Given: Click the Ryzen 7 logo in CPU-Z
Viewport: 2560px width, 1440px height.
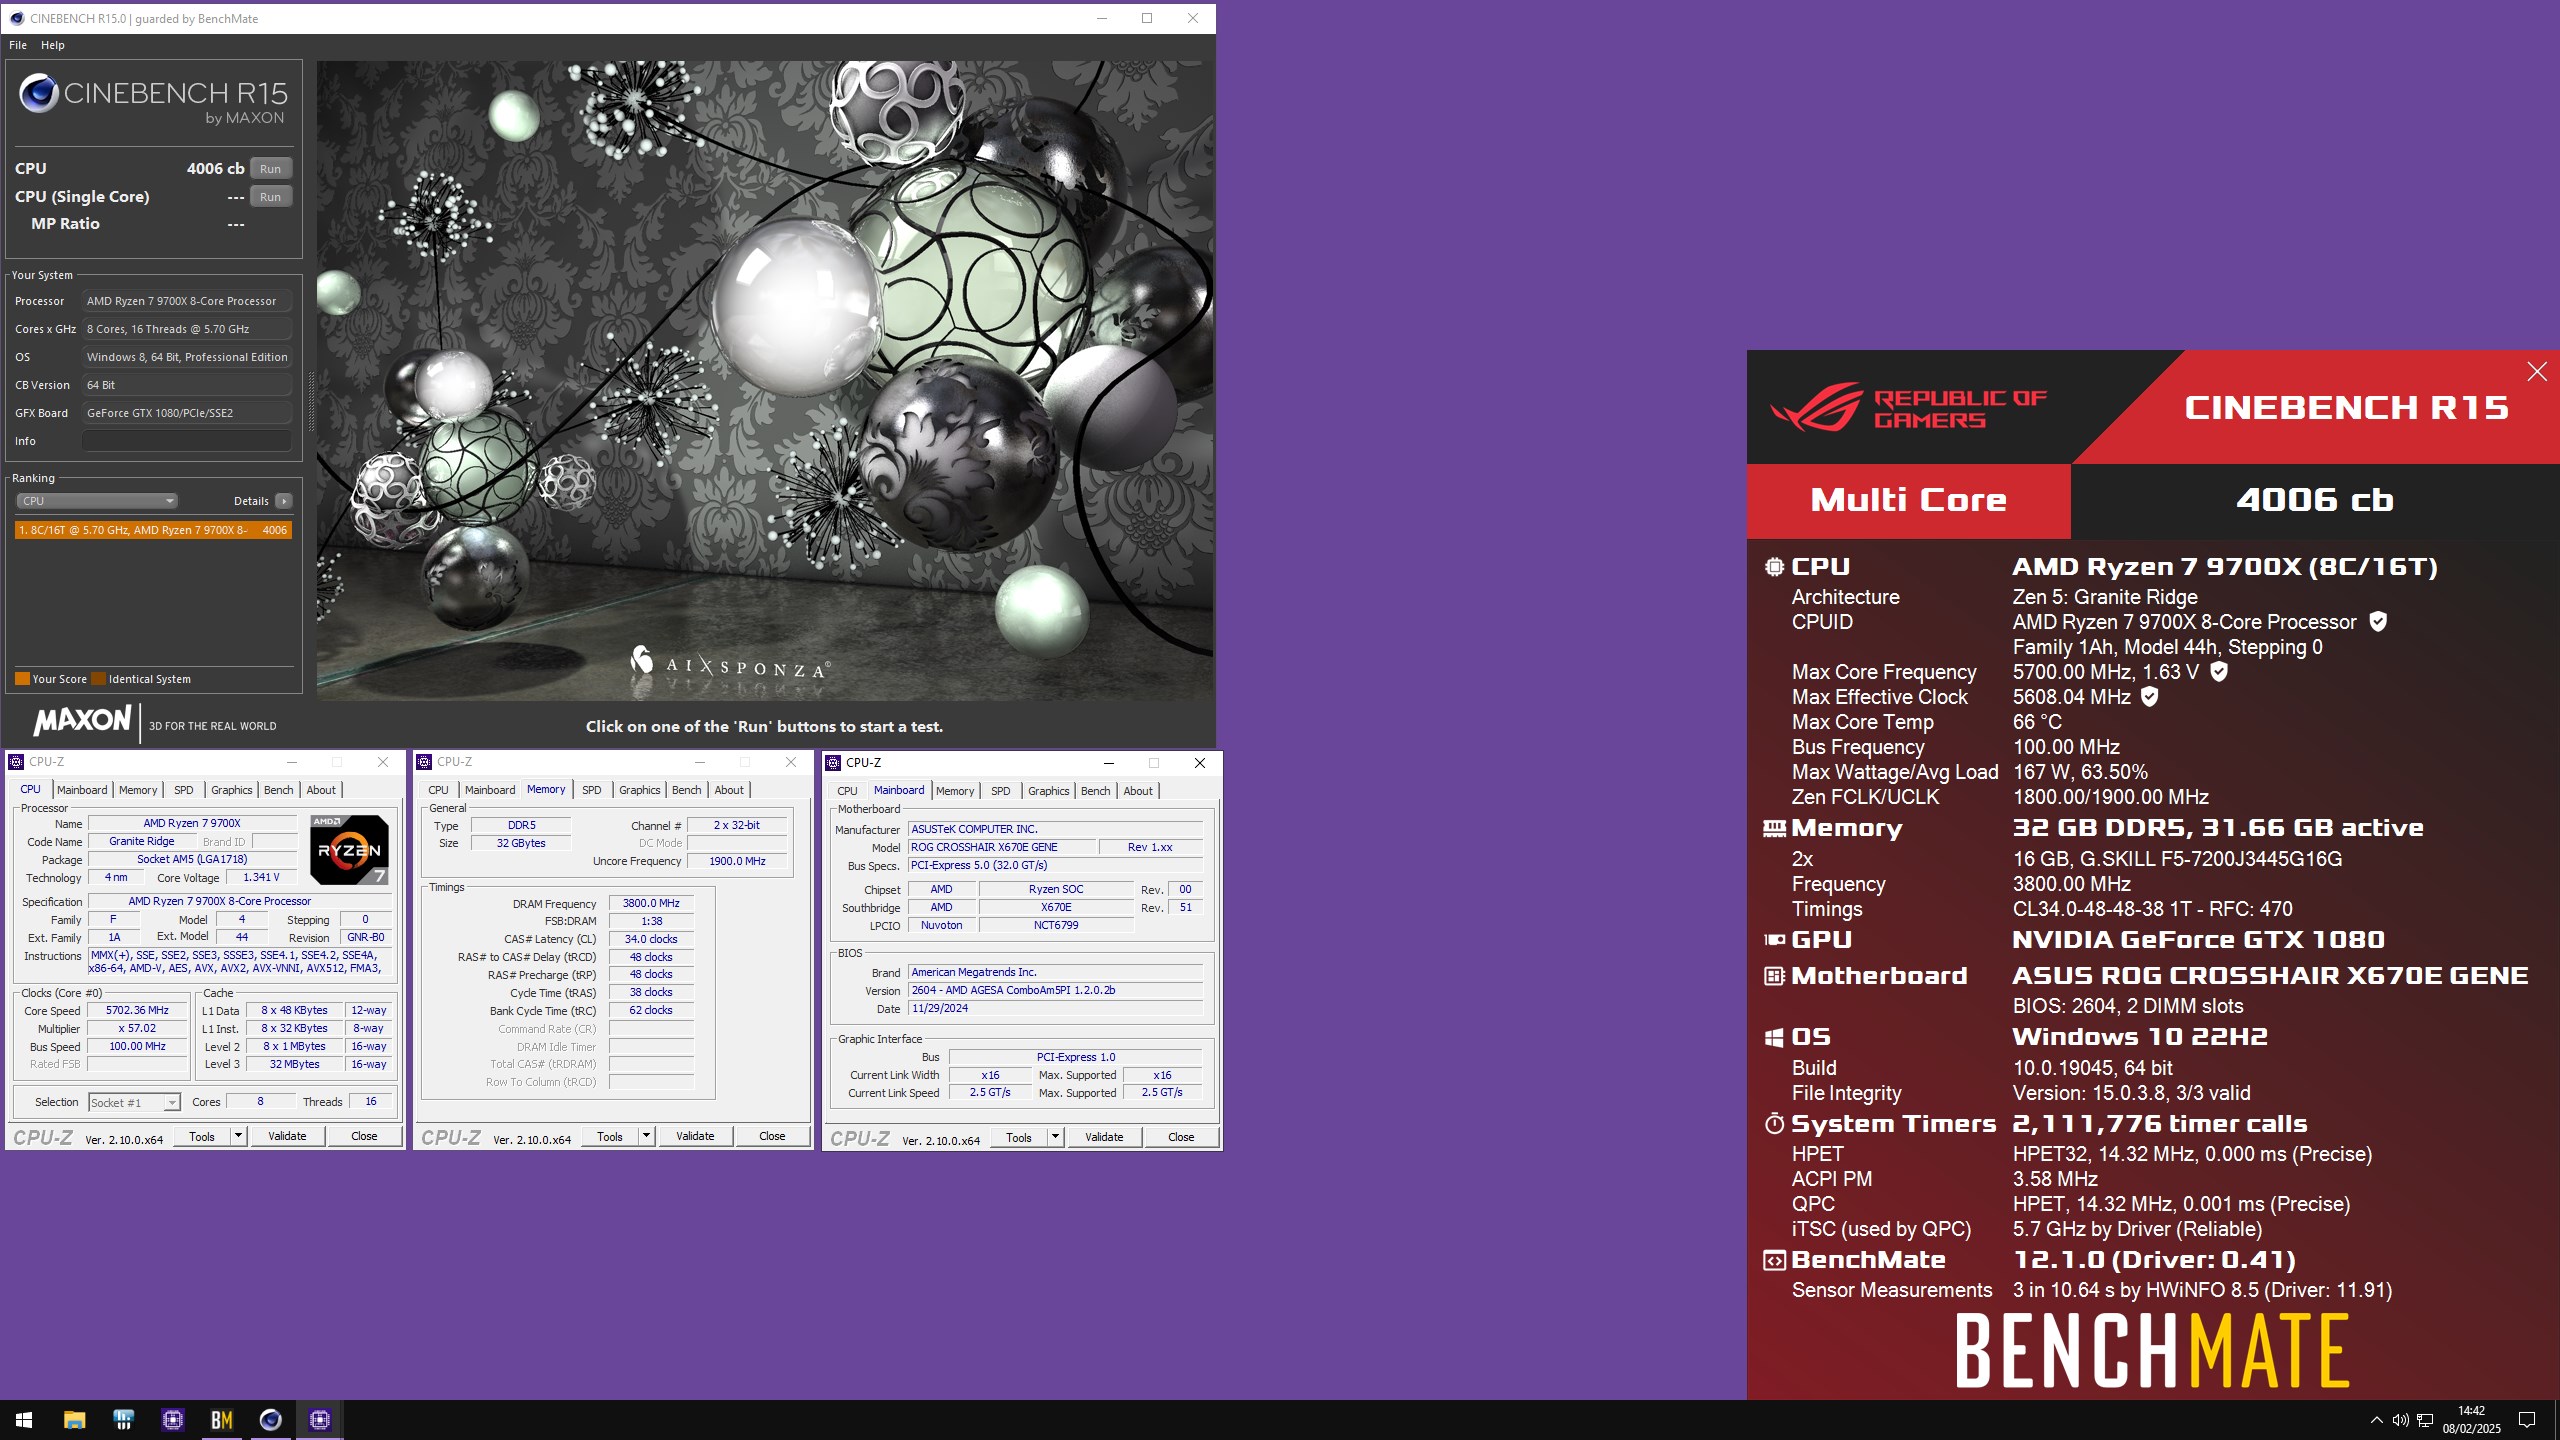Looking at the screenshot, I should 349,850.
